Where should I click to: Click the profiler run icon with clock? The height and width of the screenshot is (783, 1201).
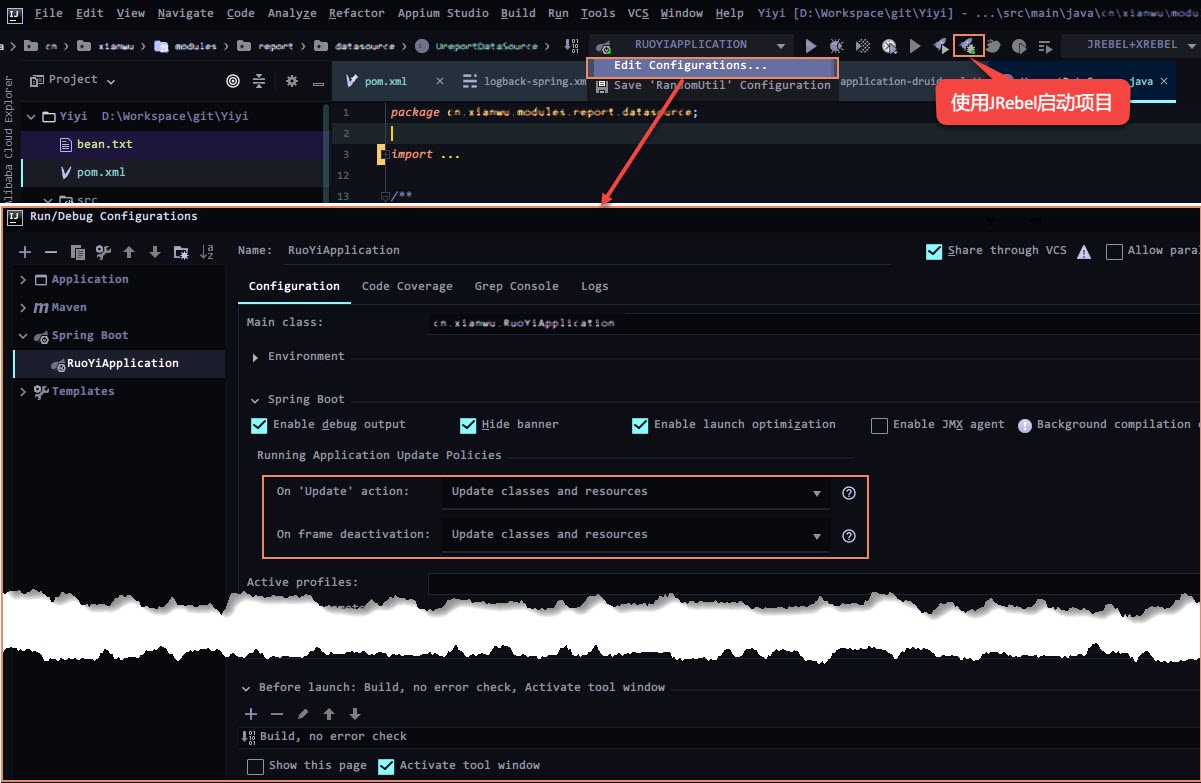coord(889,46)
